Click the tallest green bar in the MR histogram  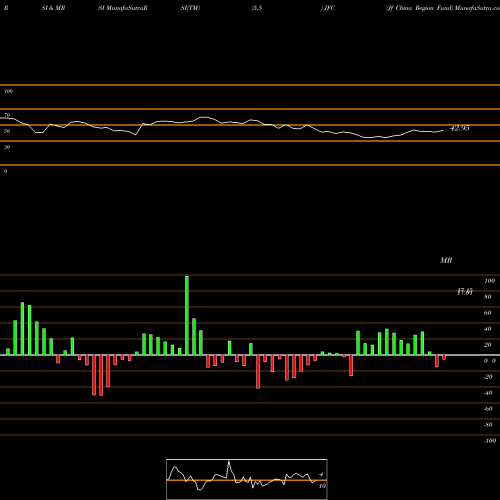(x=187, y=315)
